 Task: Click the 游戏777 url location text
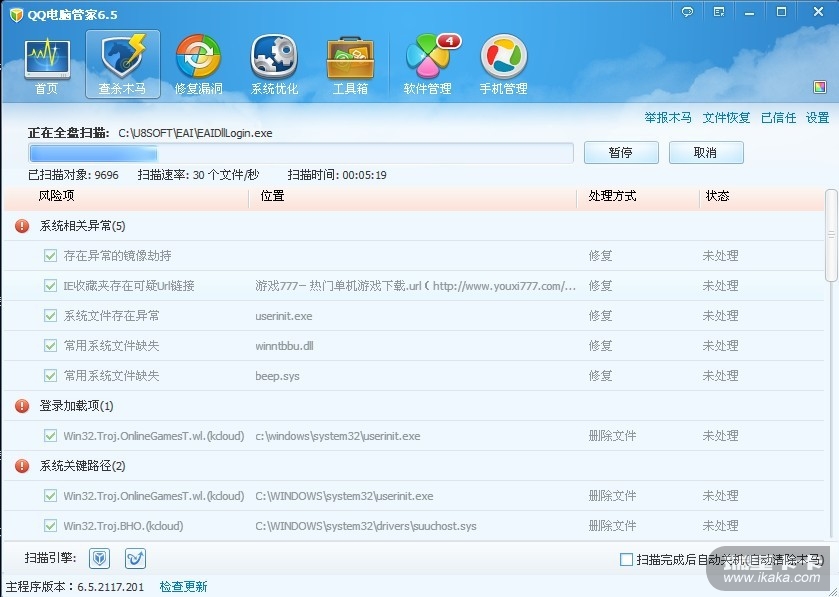point(415,286)
